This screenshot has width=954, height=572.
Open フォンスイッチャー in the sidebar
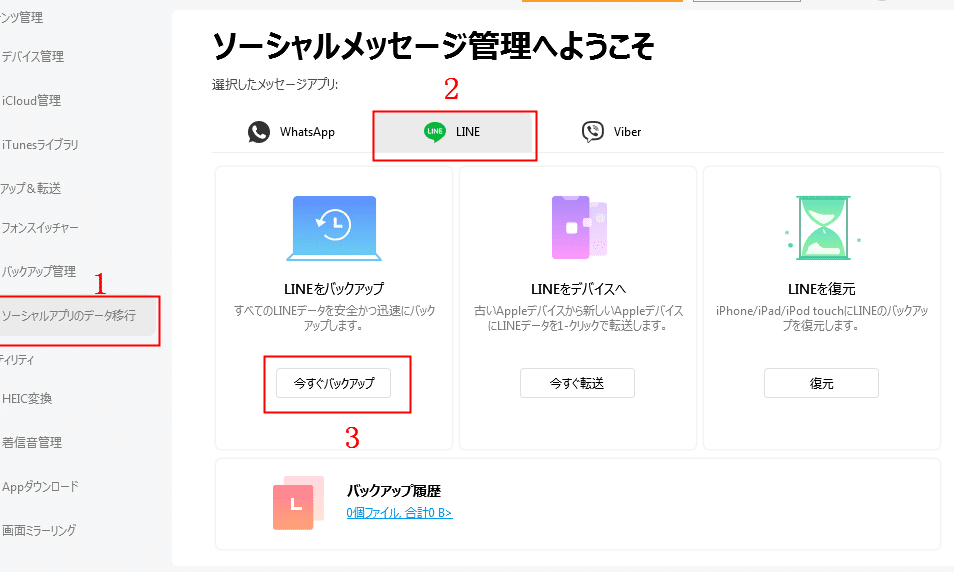click(x=40, y=228)
